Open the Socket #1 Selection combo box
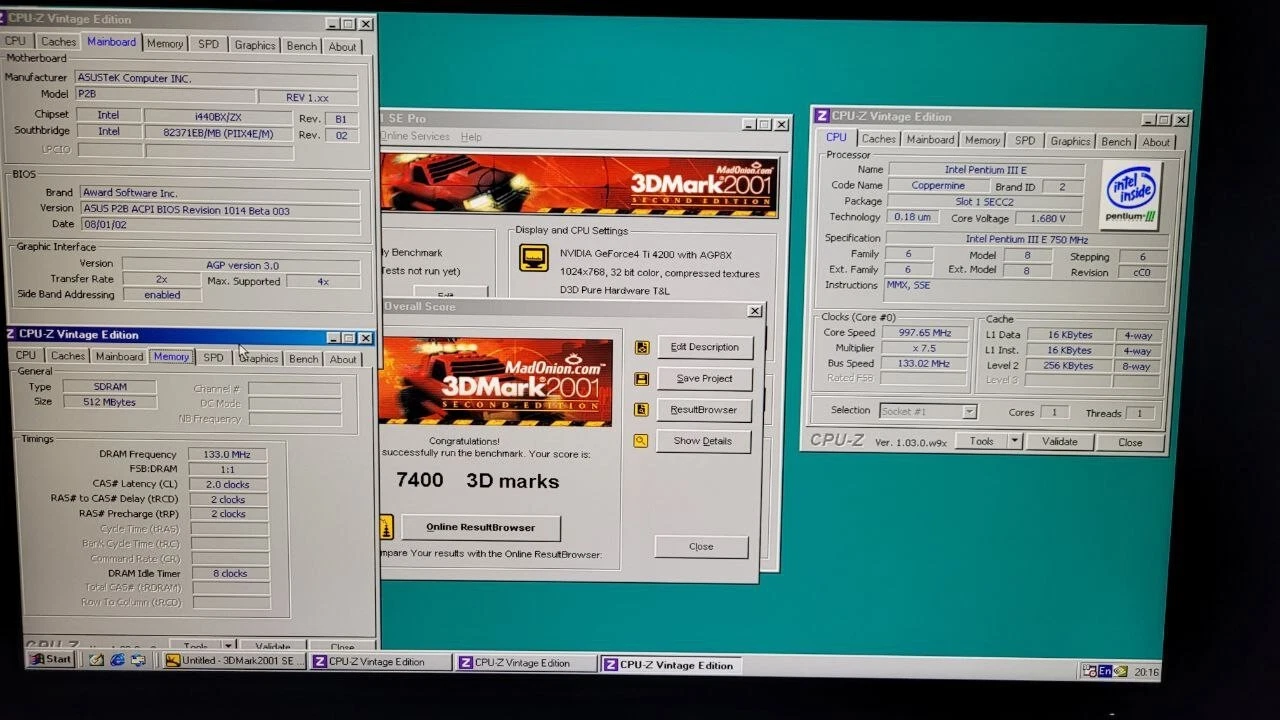Screen dimensions: 1280x720 [x=928, y=411]
